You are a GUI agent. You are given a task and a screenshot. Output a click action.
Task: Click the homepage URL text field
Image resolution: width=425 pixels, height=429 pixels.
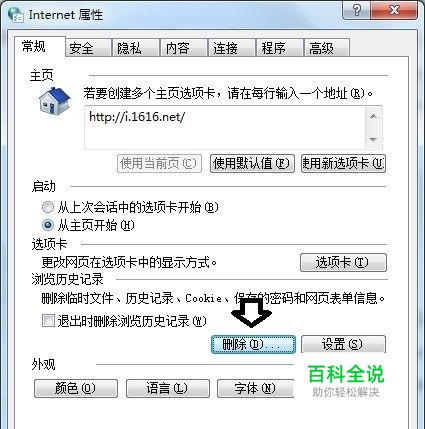[x=225, y=127]
